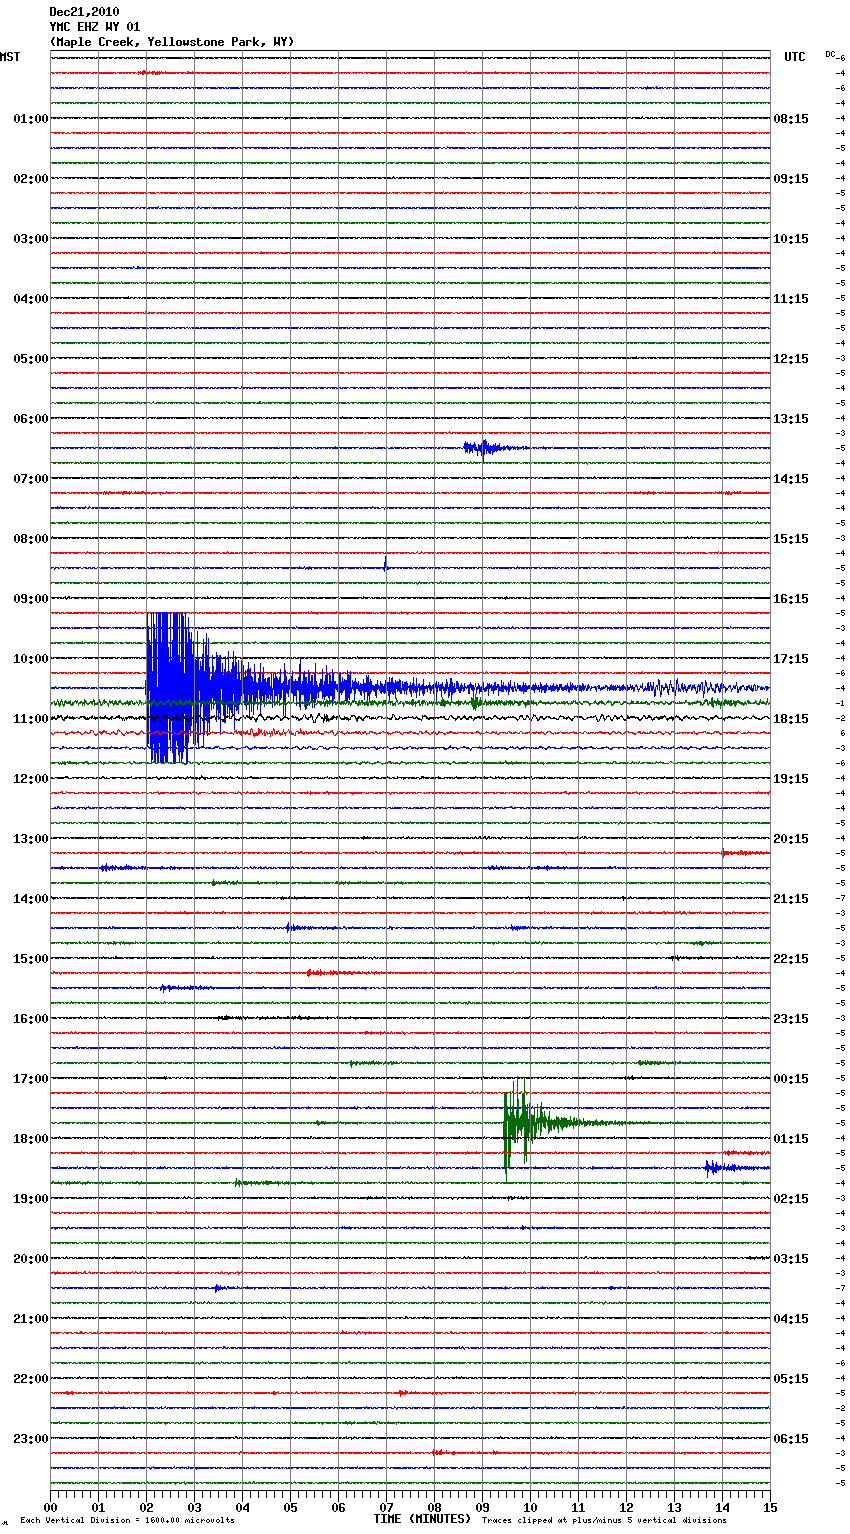Click the 20:00 MST hour label
The width and height of the screenshot is (850, 1534).
[x=31, y=1259]
